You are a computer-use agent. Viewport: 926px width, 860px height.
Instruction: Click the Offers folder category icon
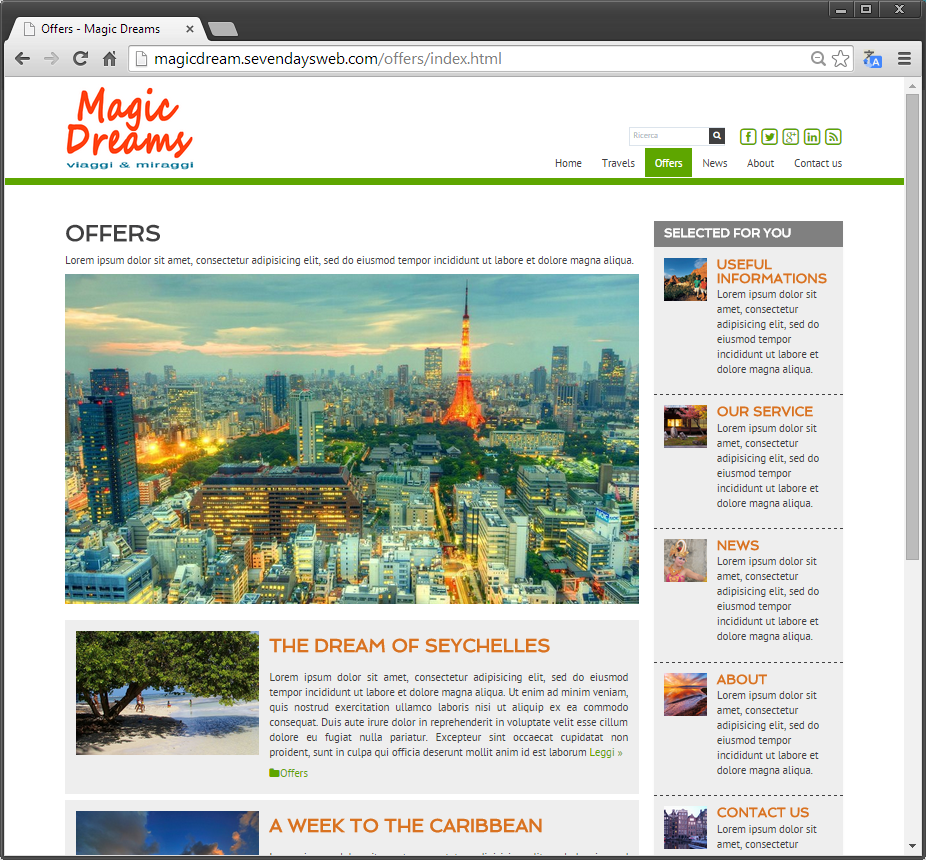274,773
